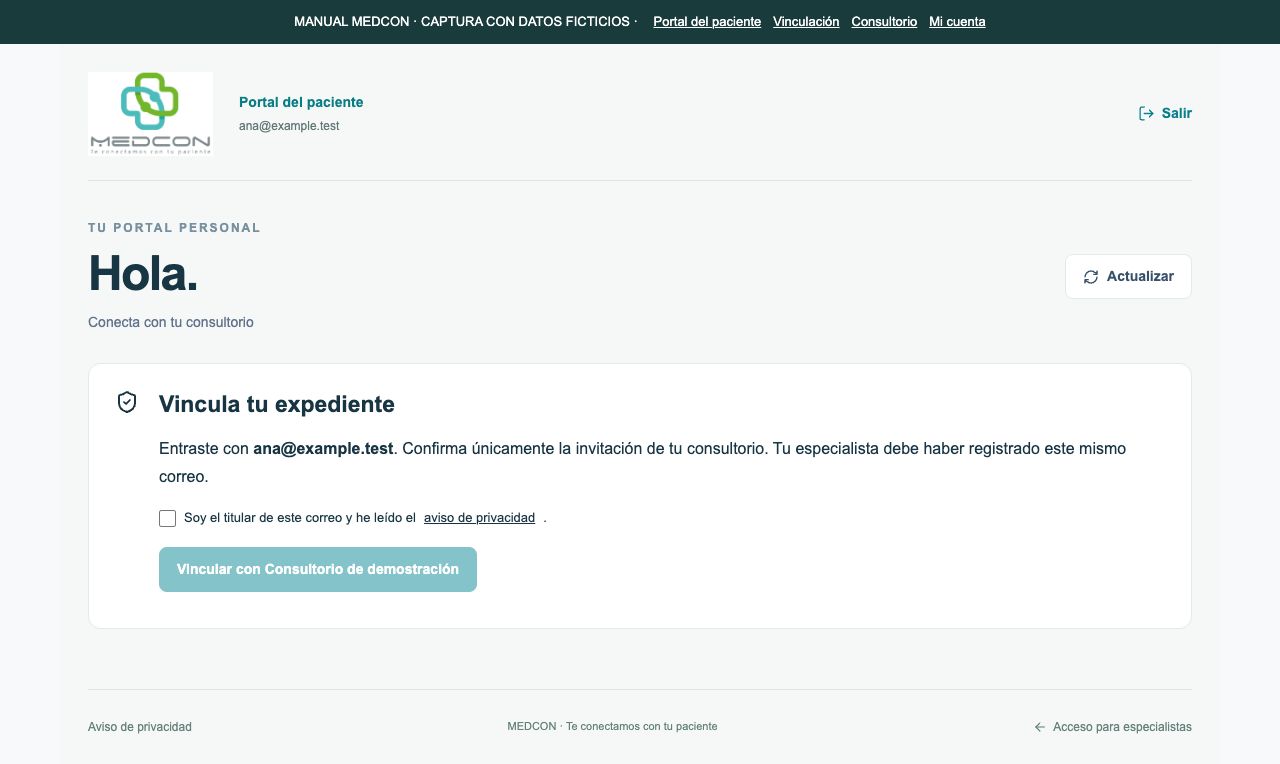Go to Acceso para especialistas link
The height and width of the screenshot is (764, 1280).
[x=1113, y=727]
